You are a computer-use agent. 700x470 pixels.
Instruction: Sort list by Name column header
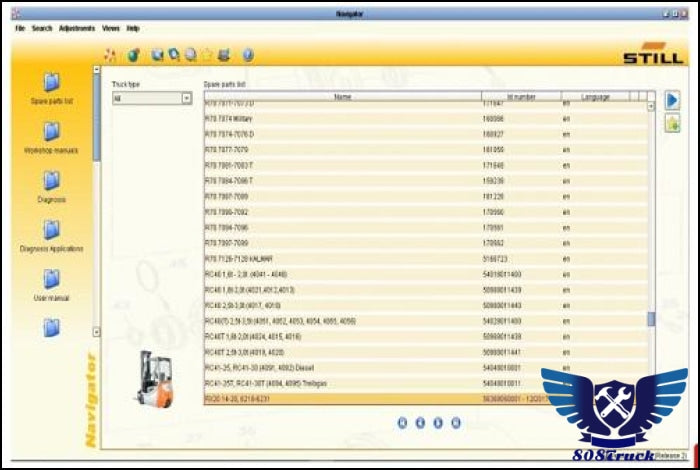[342, 97]
